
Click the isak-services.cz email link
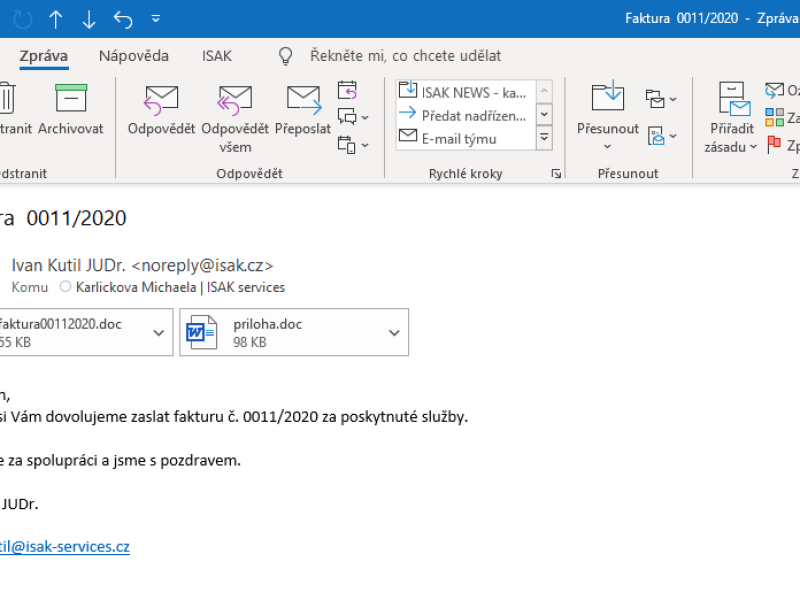coord(65,546)
